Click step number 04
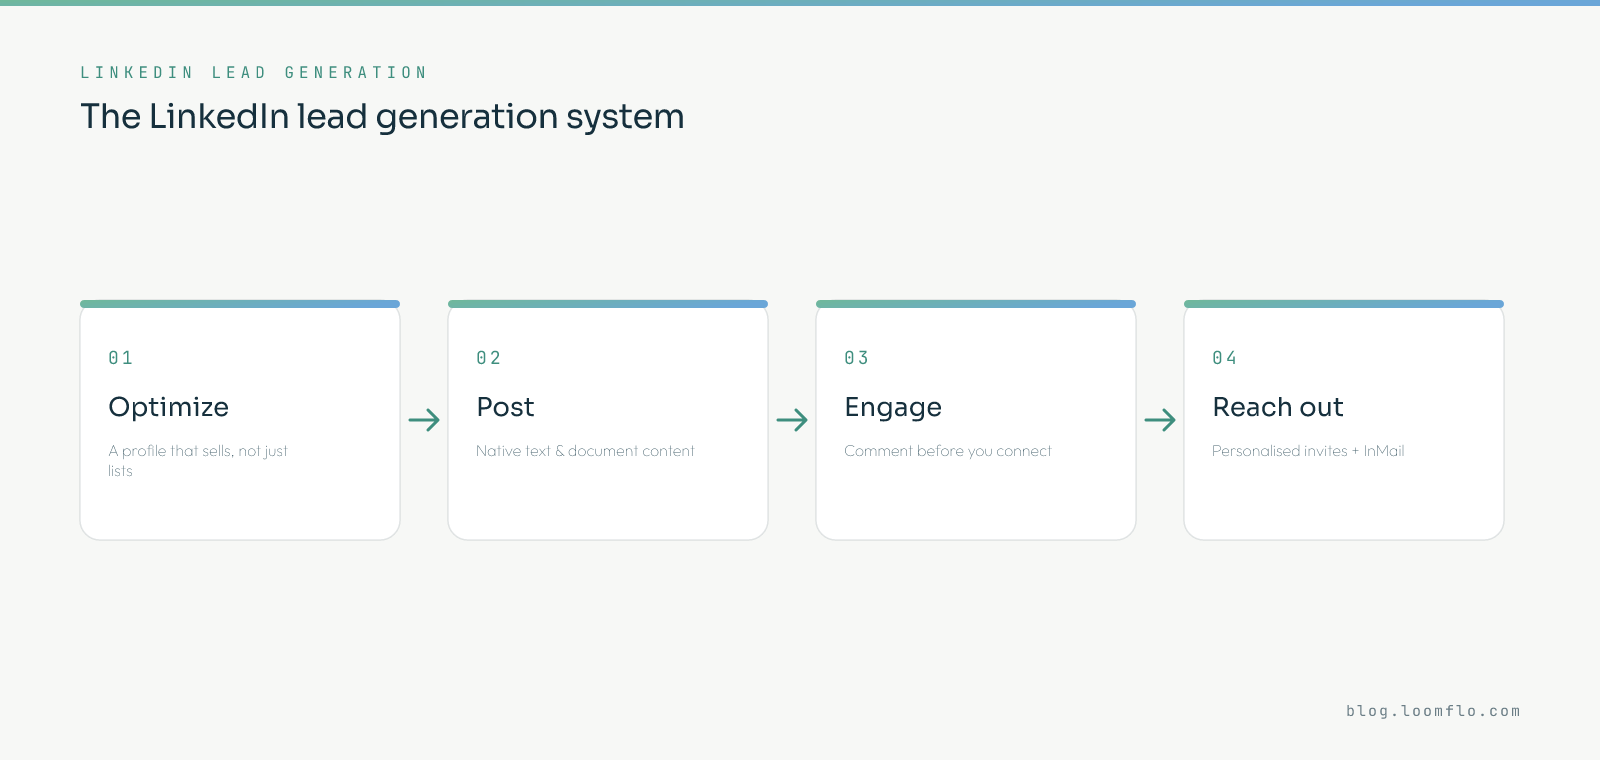1600x760 pixels. point(1225,358)
